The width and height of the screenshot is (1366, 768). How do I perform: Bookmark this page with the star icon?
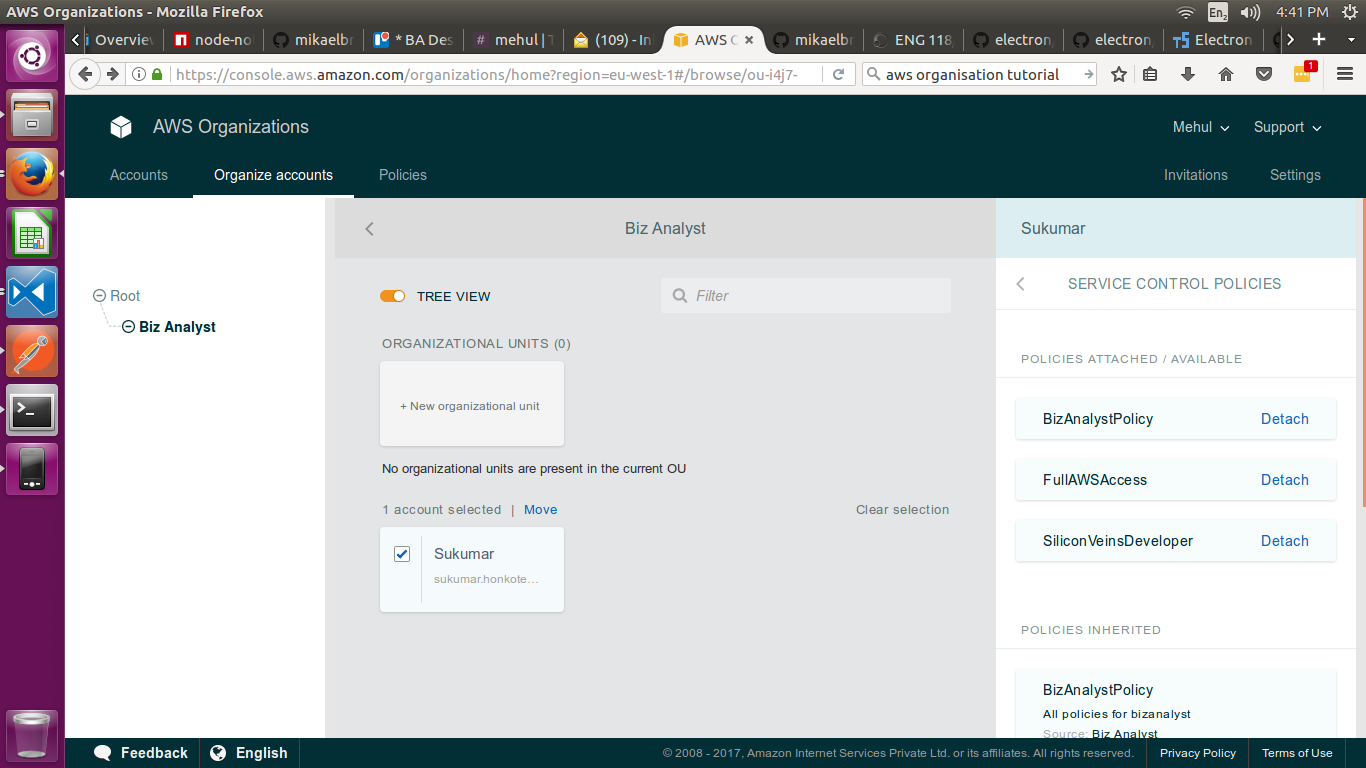pos(1119,74)
